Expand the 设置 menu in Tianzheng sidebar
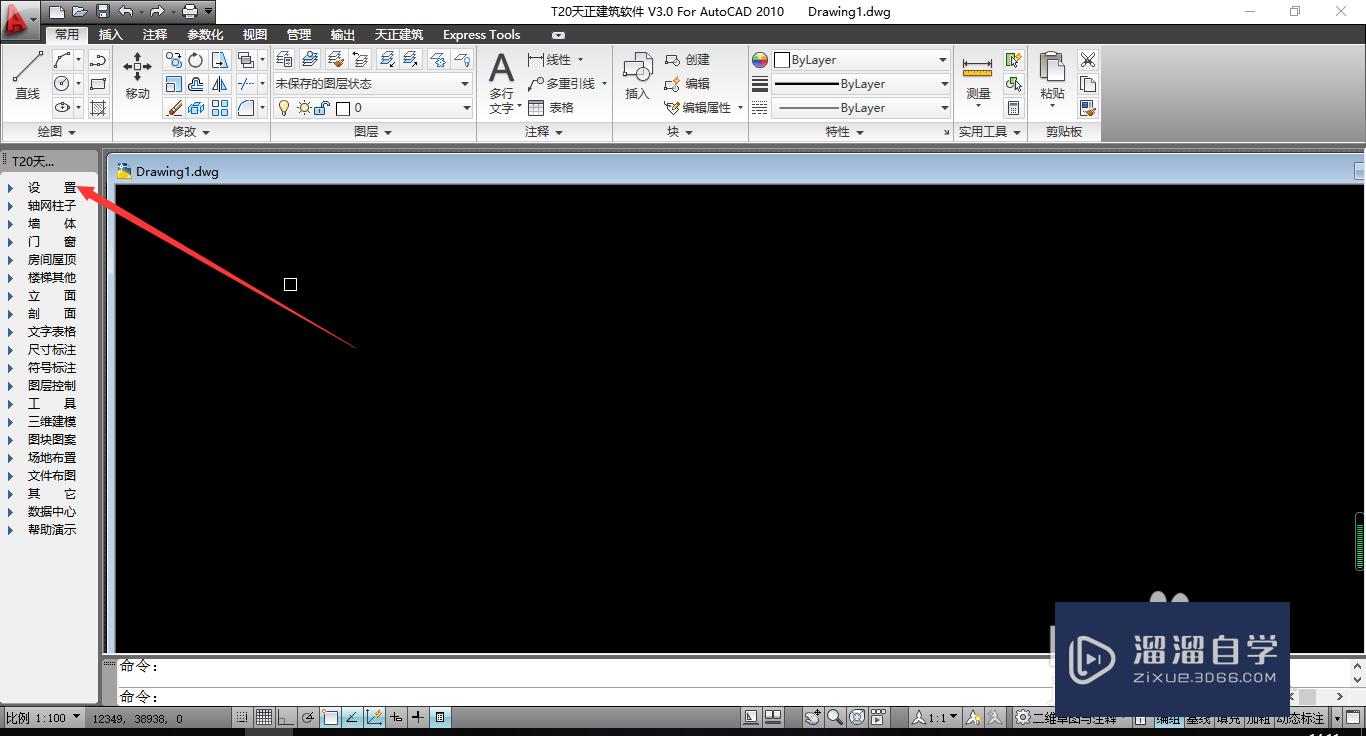Image resolution: width=1366 pixels, height=736 pixels. (x=51, y=187)
